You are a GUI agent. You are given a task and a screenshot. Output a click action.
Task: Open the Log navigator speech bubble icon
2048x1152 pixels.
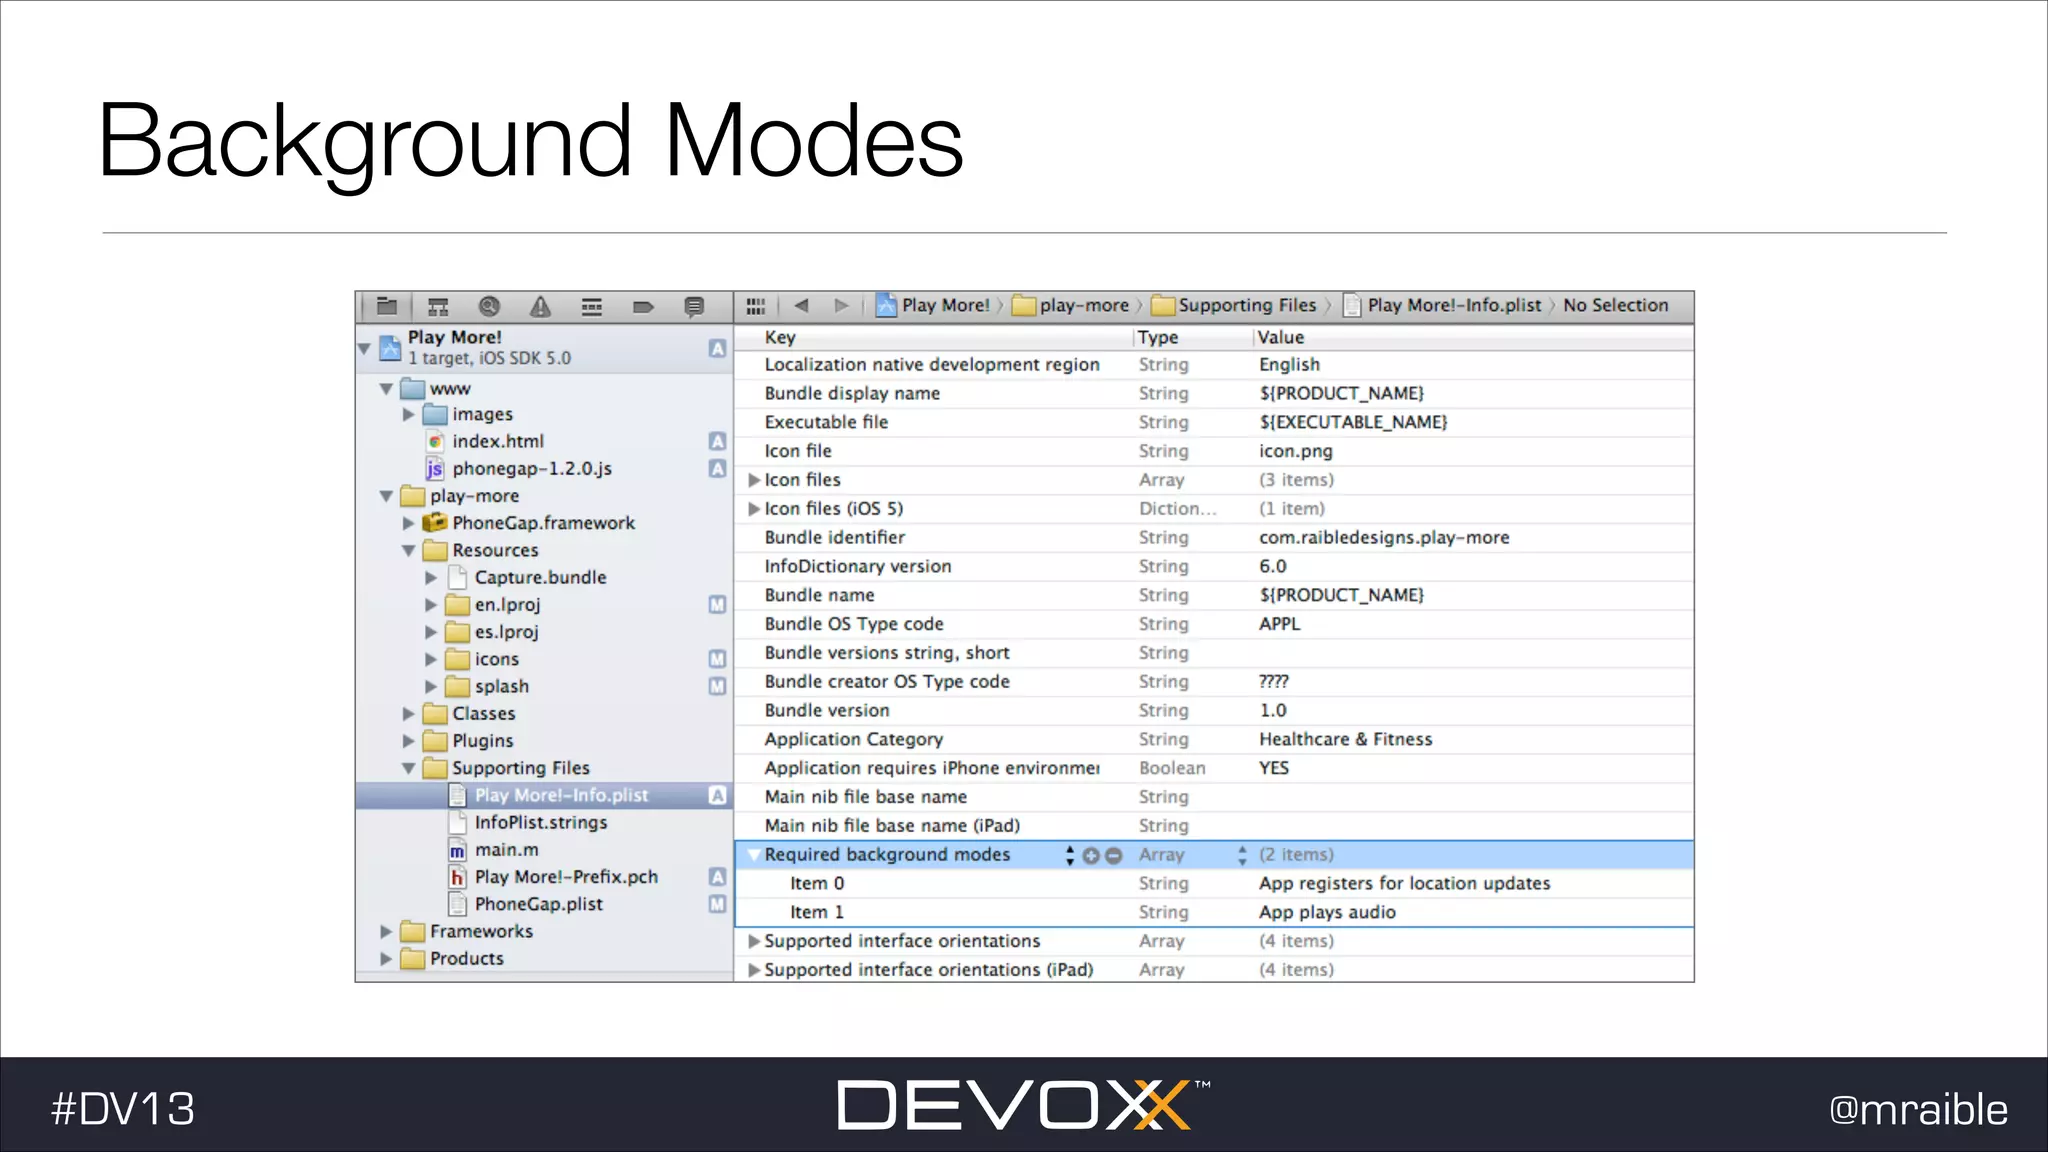pos(694,306)
